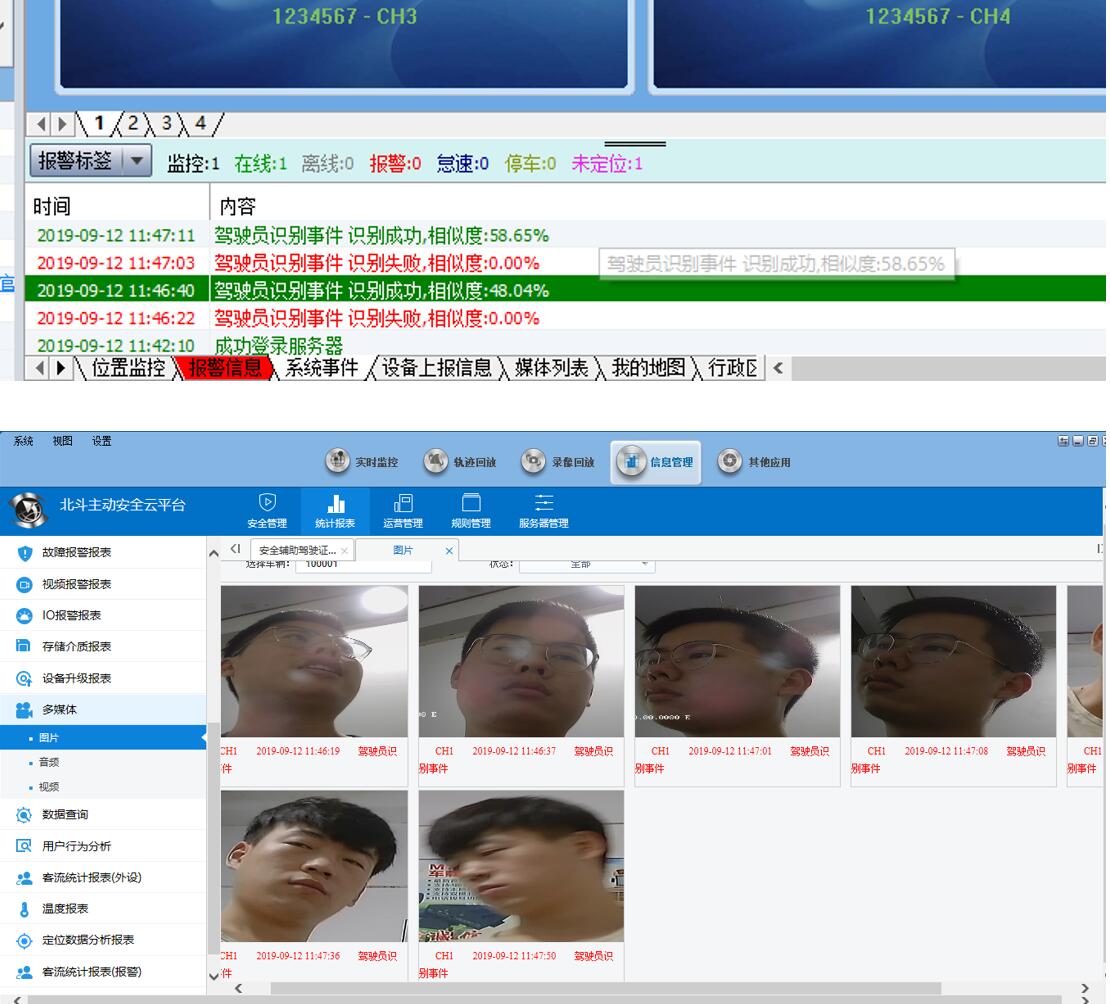Open 录像回放 video playback module
The height and width of the screenshot is (1004, 1110).
558,462
